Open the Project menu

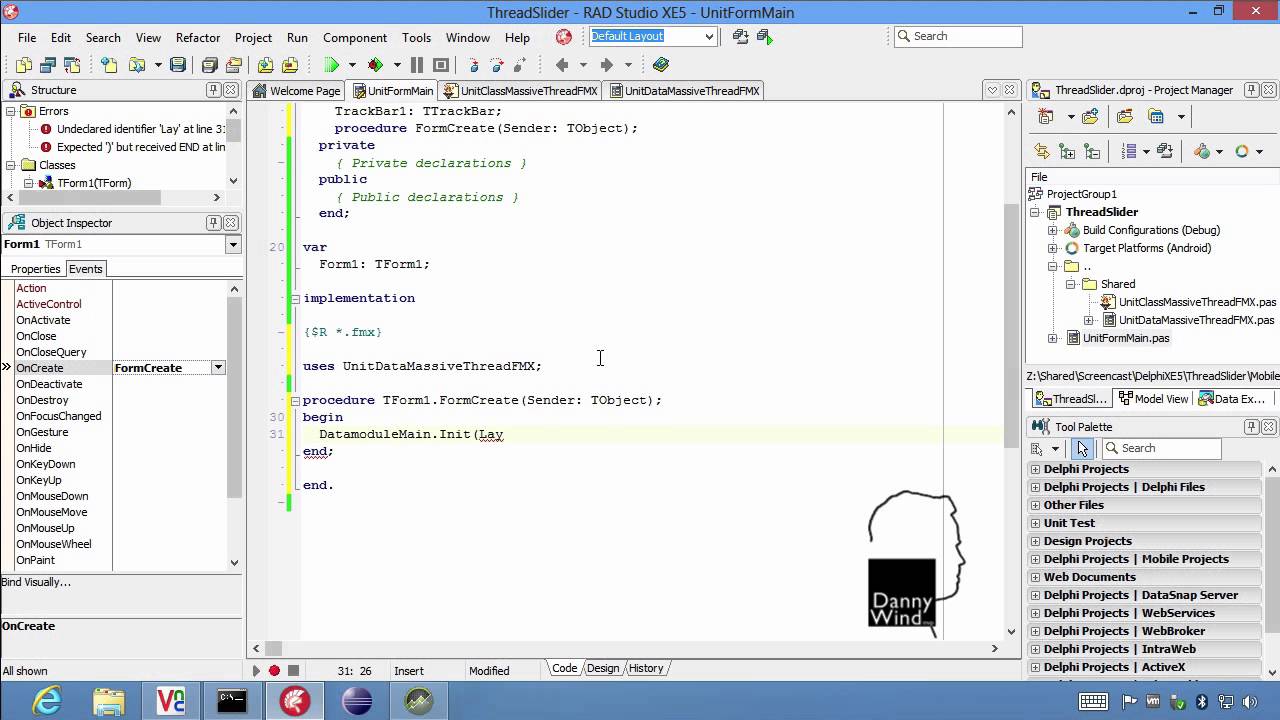pyautogui.click(x=253, y=38)
